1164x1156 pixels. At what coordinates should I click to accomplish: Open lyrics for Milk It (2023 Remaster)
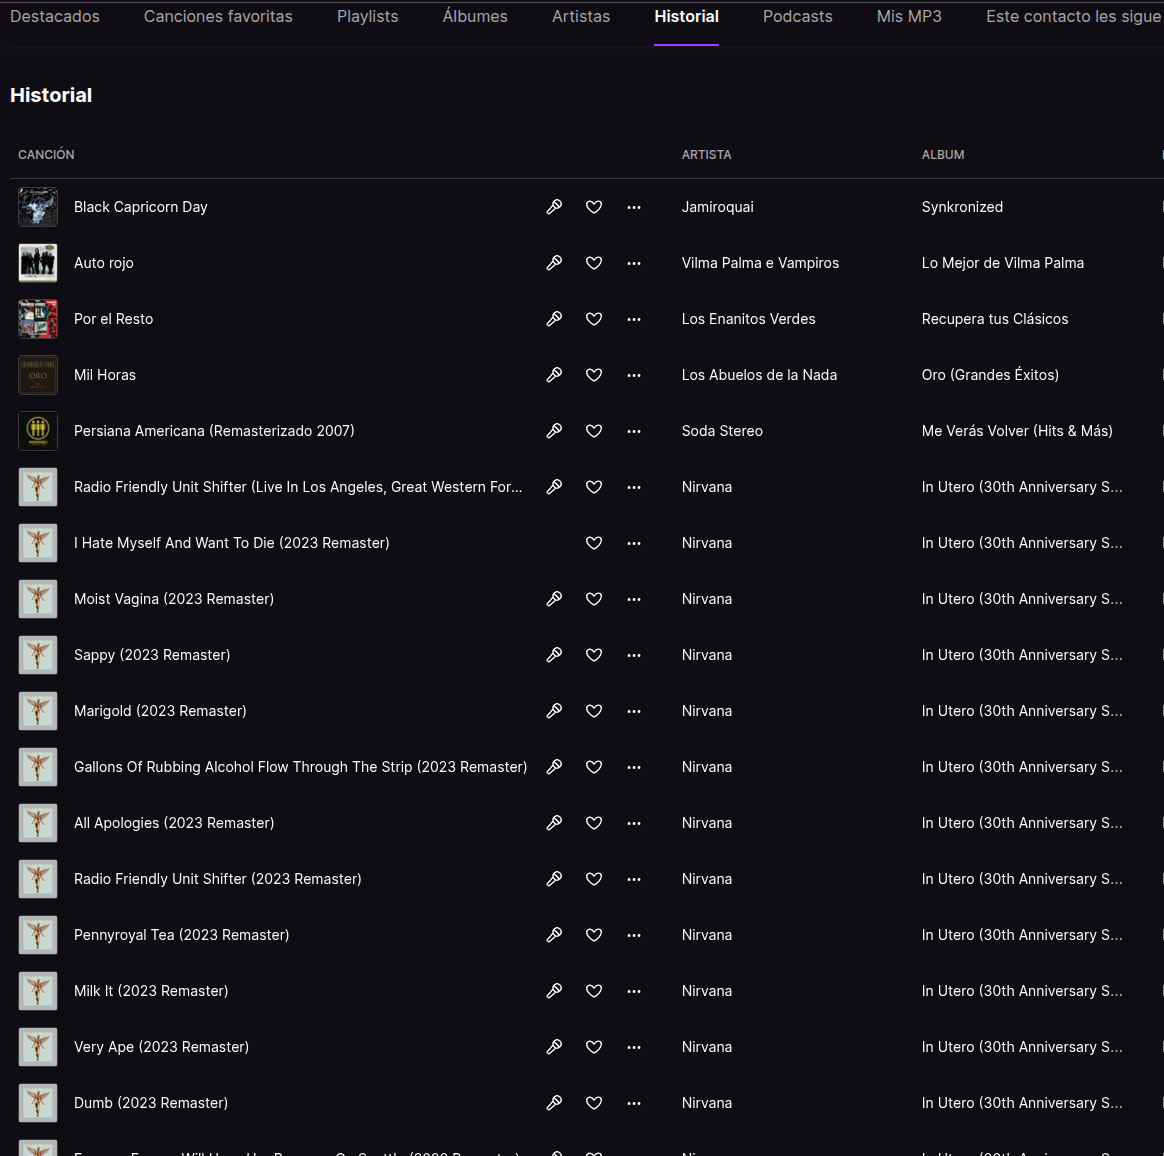pyautogui.click(x=554, y=991)
